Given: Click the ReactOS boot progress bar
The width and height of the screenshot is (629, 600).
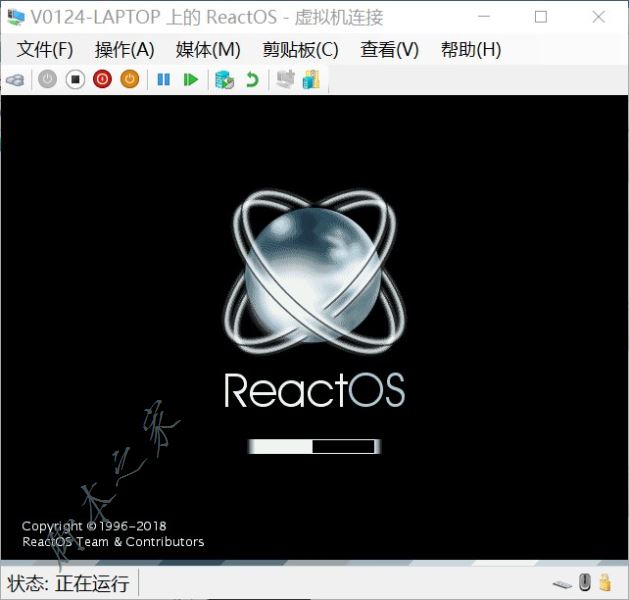Looking at the screenshot, I should coord(314,446).
